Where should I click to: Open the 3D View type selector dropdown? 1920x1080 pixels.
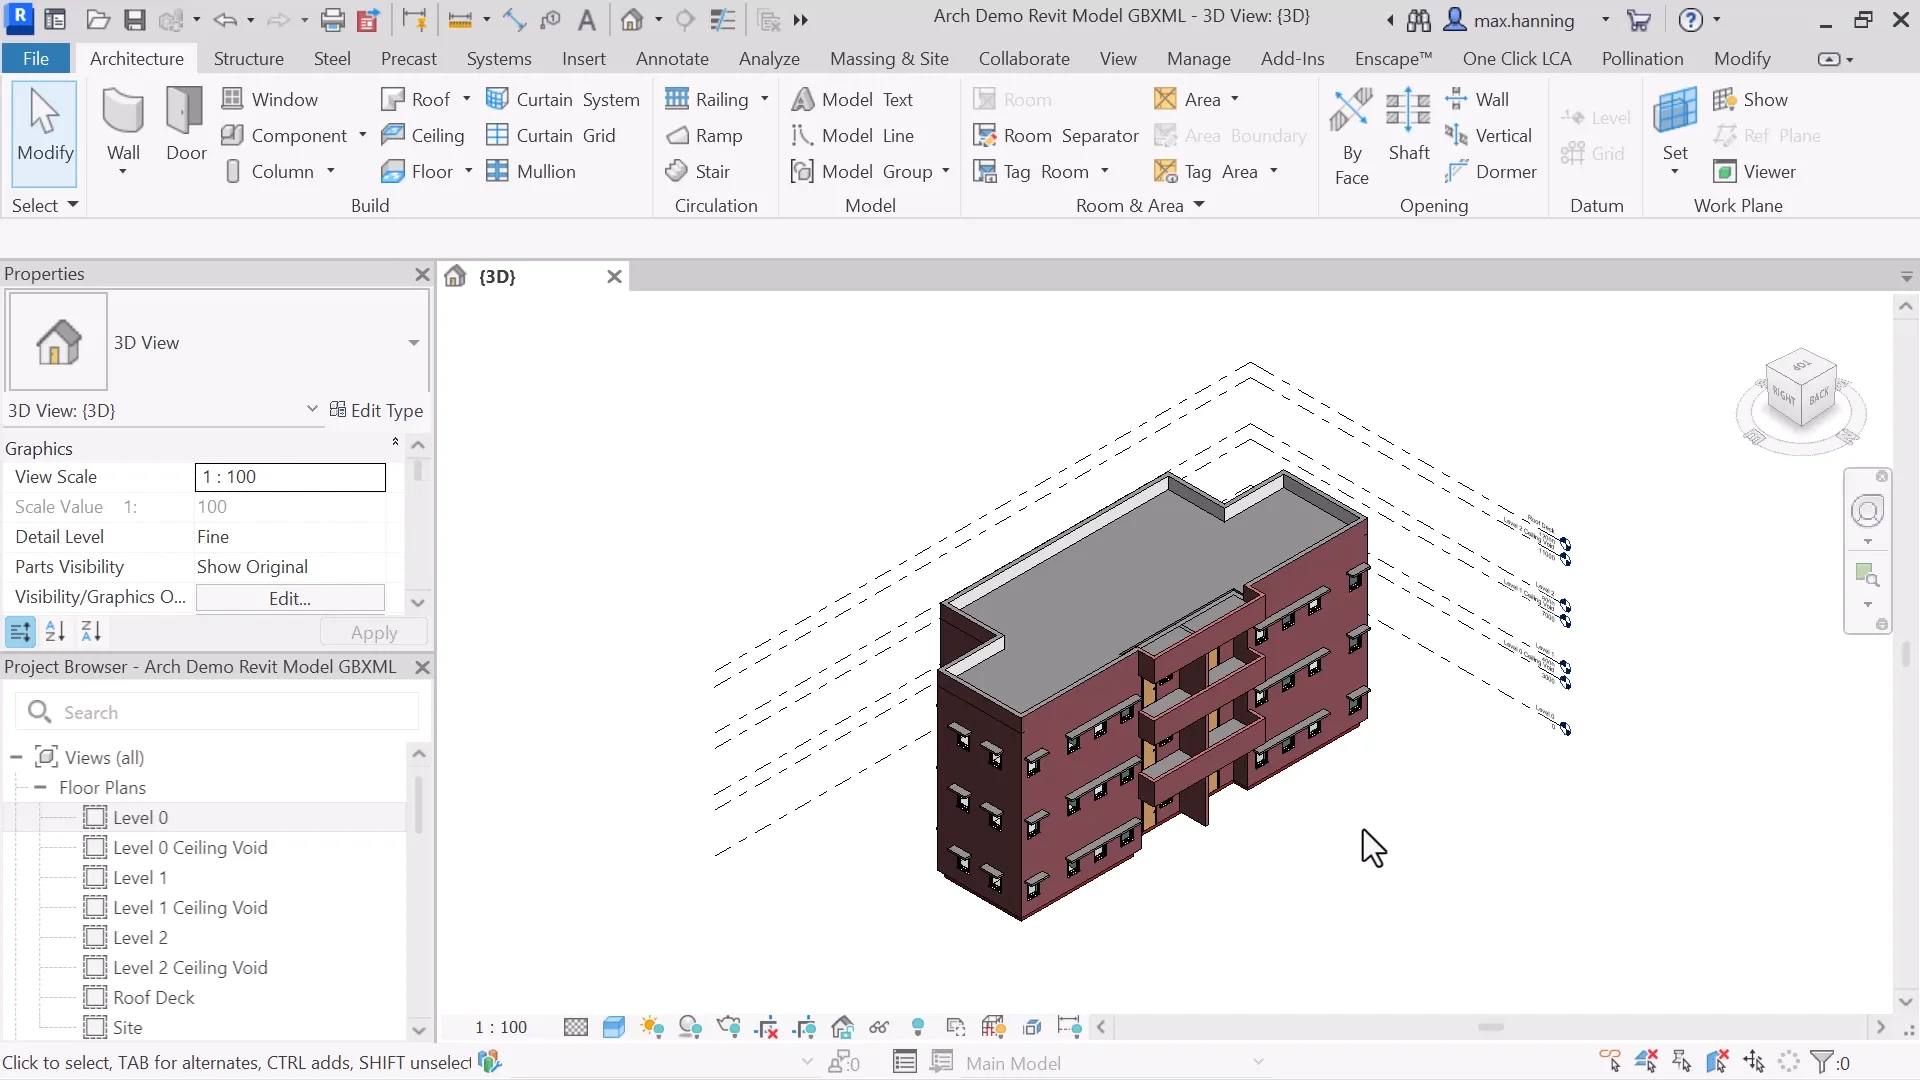[x=413, y=342]
